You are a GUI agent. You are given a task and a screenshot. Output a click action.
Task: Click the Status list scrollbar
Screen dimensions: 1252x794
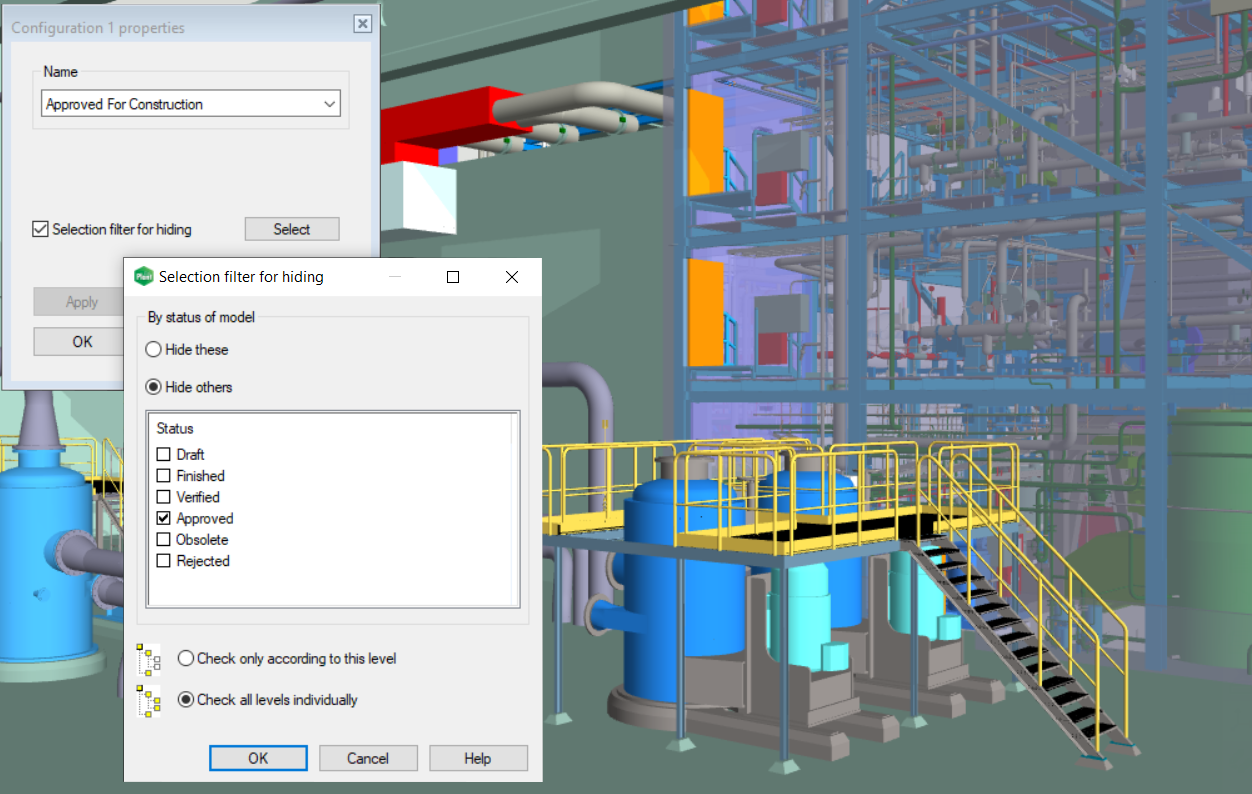point(514,510)
